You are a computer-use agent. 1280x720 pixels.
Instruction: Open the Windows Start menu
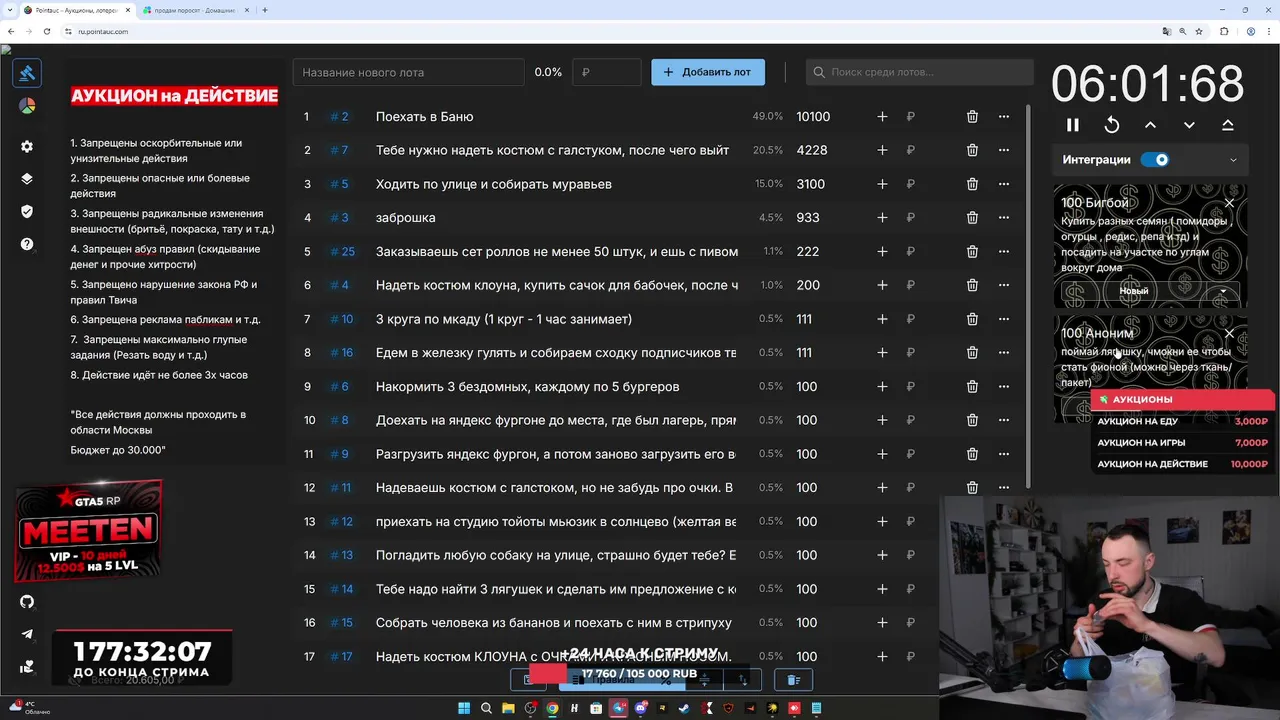[464, 709]
